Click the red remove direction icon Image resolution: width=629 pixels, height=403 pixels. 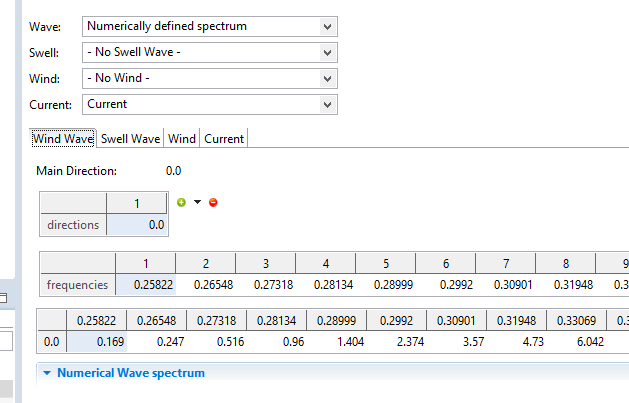(x=213, y=202)
